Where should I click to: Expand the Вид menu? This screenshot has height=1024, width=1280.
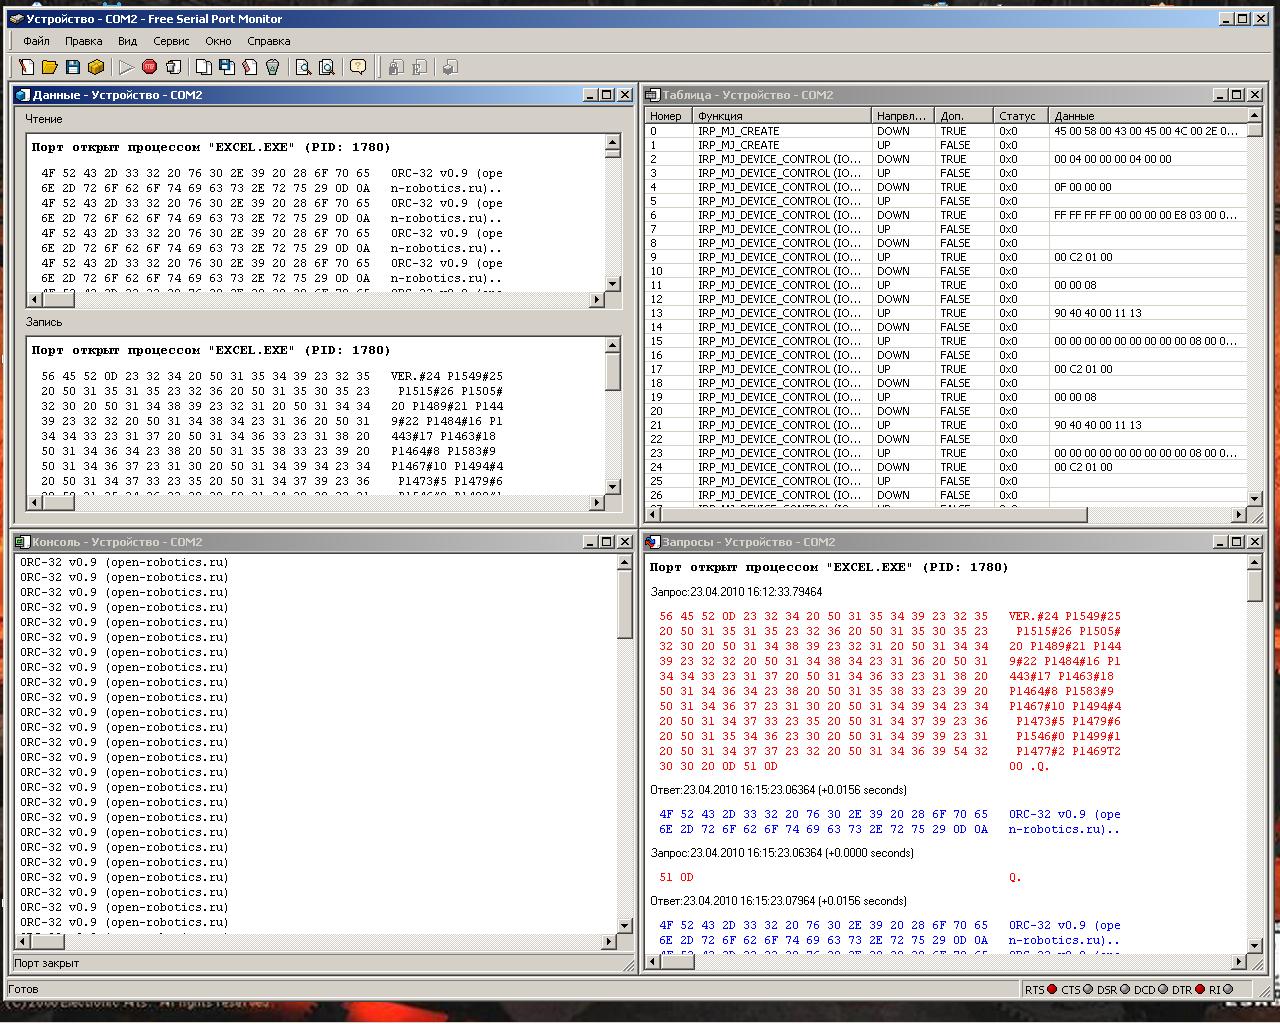pyautogui.click(x=127, y=41)
